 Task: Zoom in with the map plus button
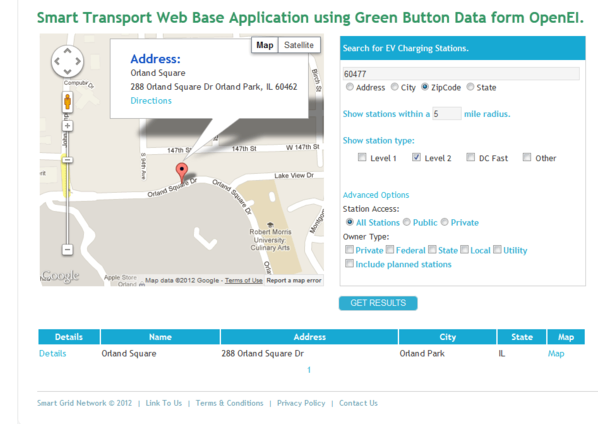coord(67,126)
